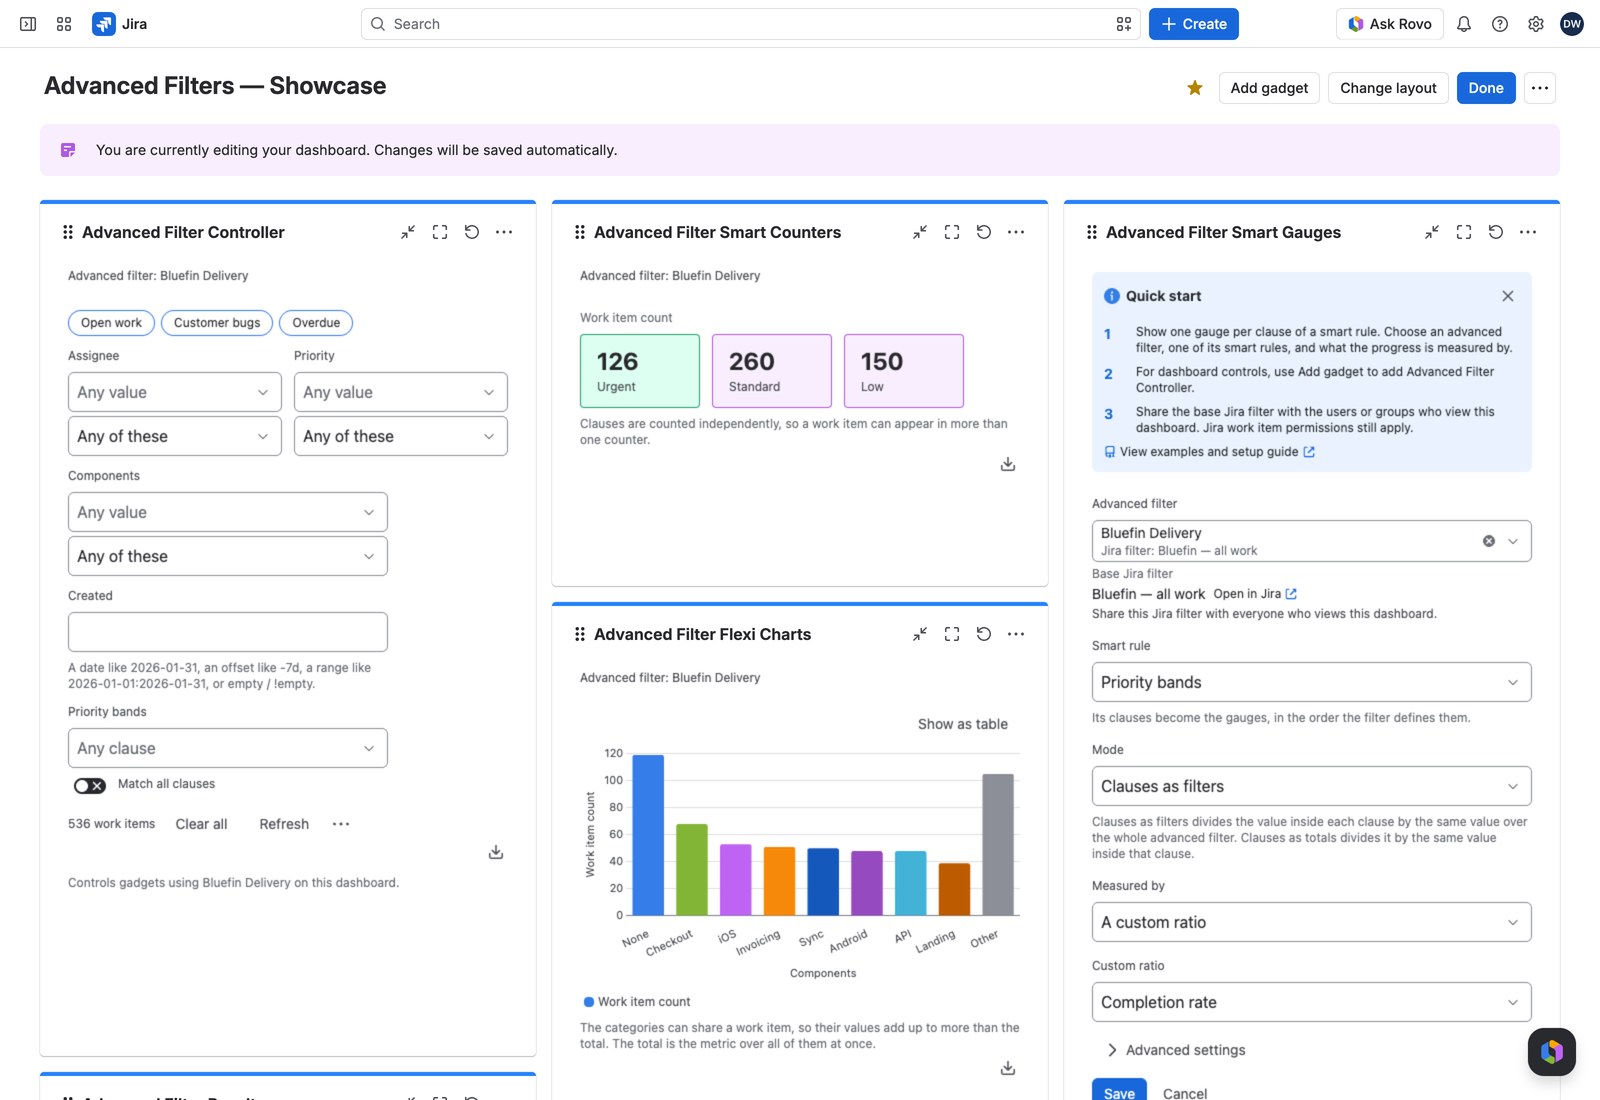Image resolution: width=1600 pixels, height=1100 pixels.
Task: Maximize the Advanced Filter Smart Counters gadget
Action: (x=952, y=232)
